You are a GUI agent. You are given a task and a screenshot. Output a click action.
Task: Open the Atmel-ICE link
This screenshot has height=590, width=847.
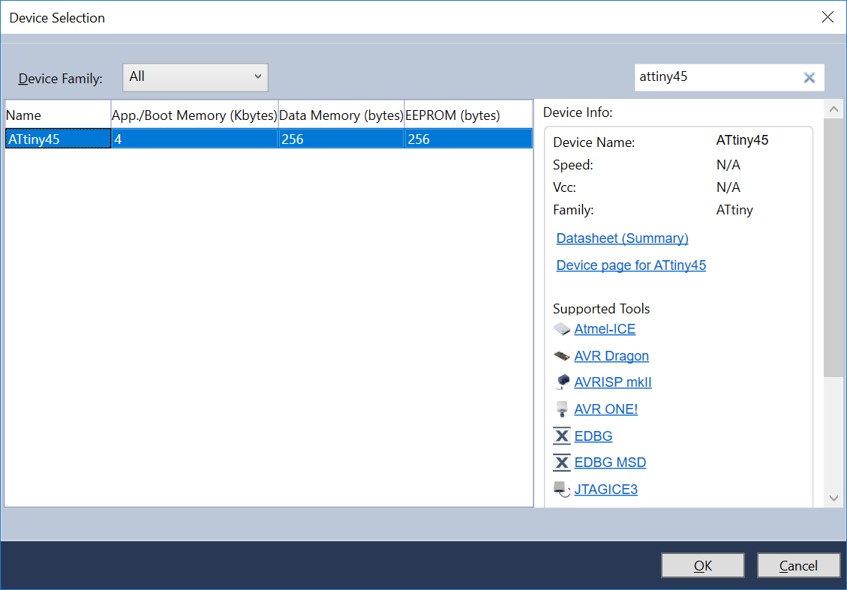pos(604,329)
